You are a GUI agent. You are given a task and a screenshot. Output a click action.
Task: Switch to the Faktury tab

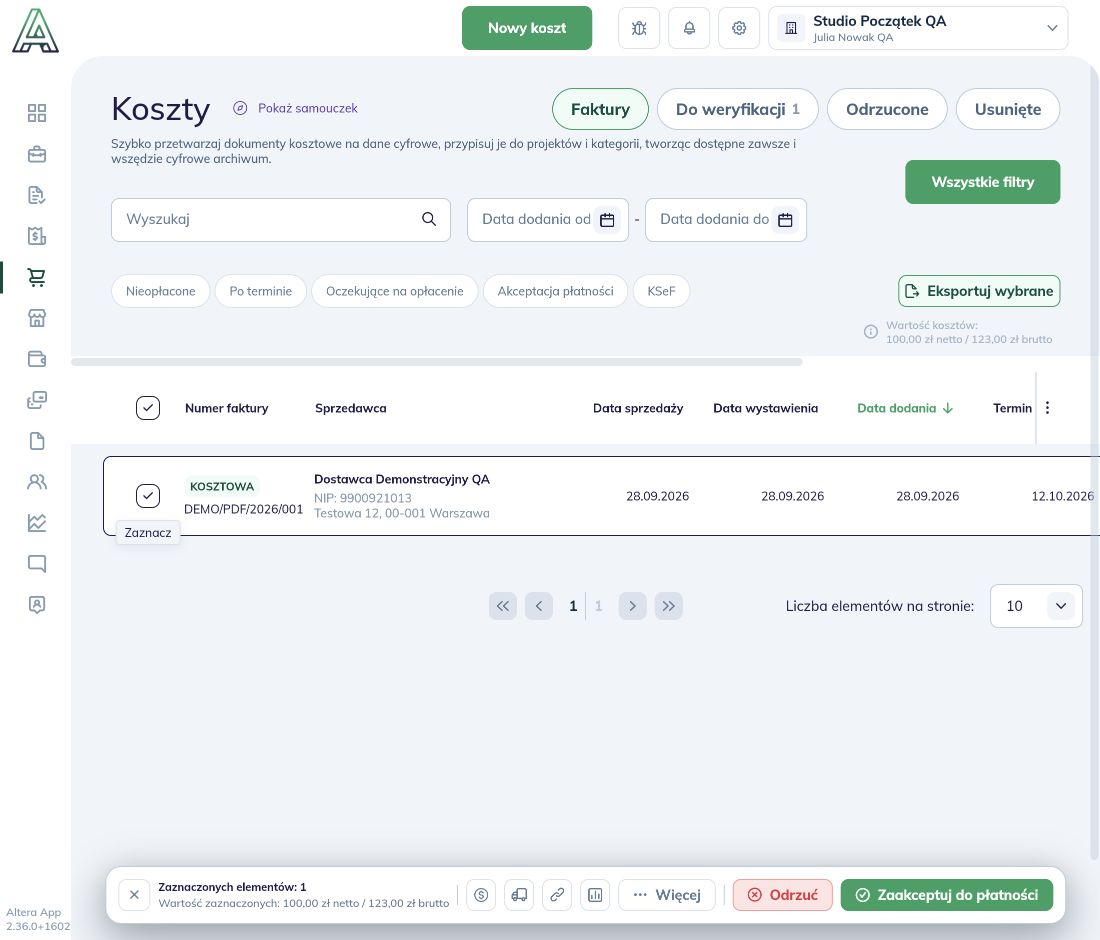point(601,109)
